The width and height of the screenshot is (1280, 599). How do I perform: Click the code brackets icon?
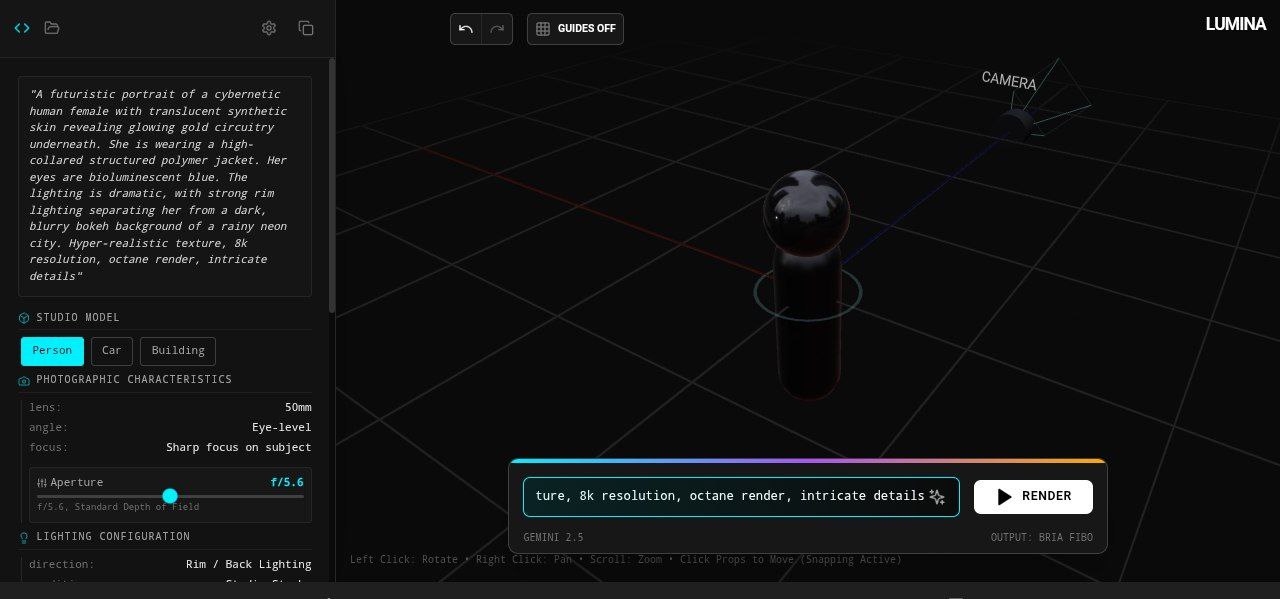tap(22, 28)
